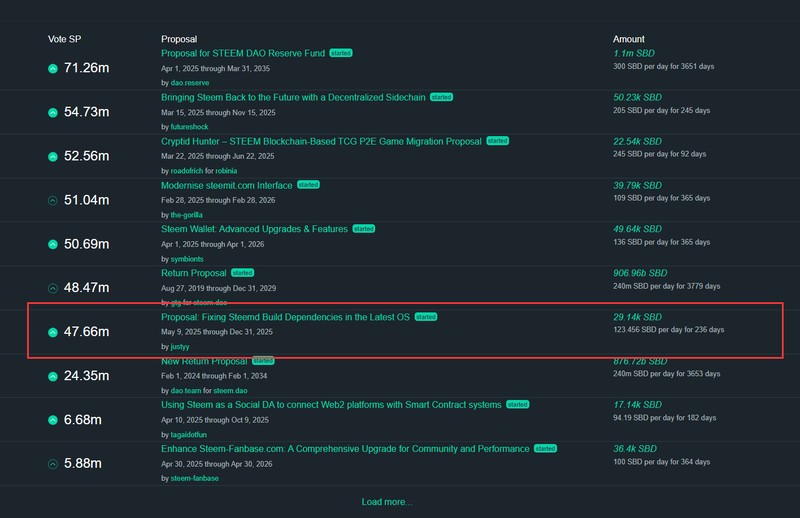Image resolution: width=800 pixels, height=518 pixels.
Task: Select the 5.88m vote SP value
Action: [83, 463]
